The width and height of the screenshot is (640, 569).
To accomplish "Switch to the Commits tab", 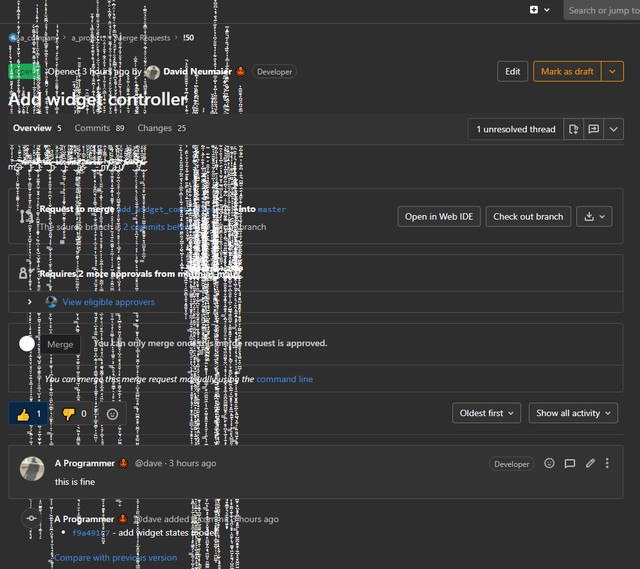I will tap(99, 128).
